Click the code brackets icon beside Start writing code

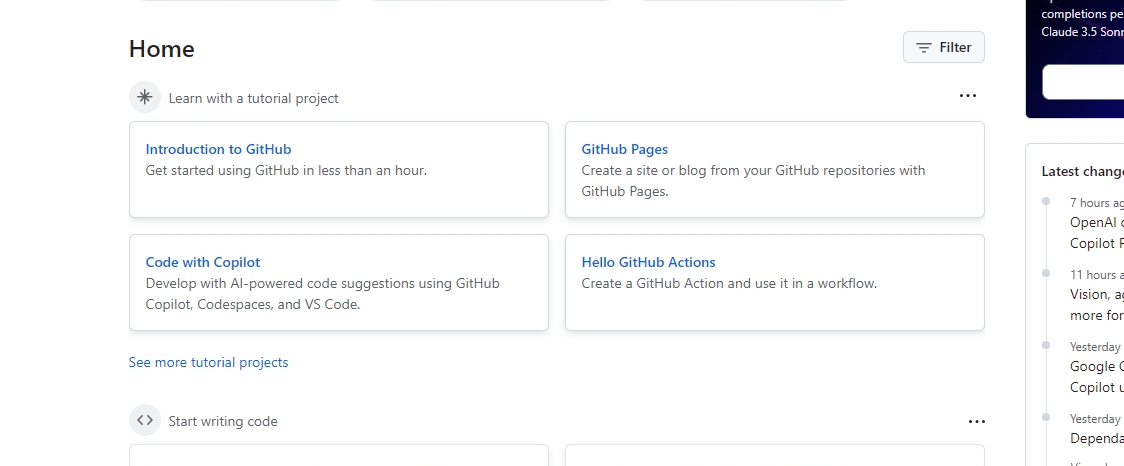pyautogui.click(x=145, y=420)
